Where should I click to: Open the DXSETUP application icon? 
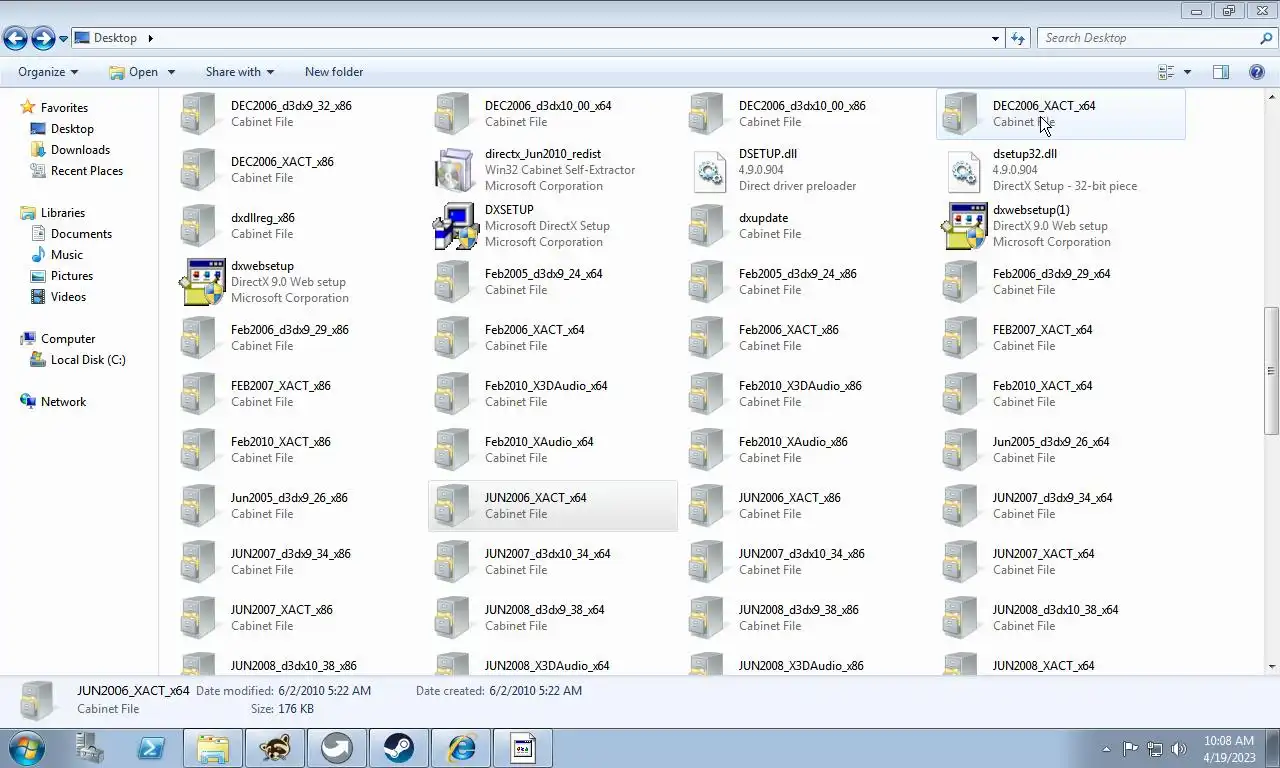(455, 226)
